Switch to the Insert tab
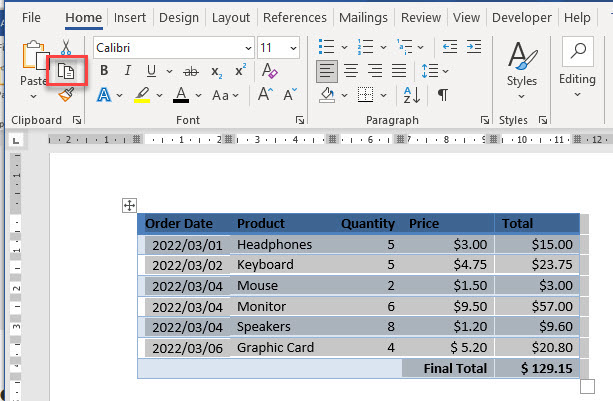Viewport: 613px width, 401px height. pos(130,17)
